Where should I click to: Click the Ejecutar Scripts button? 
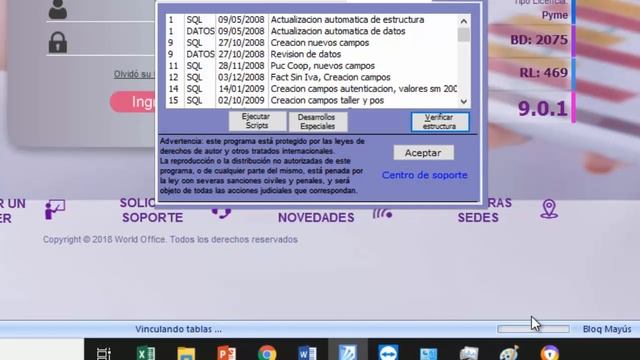(257, 121)
